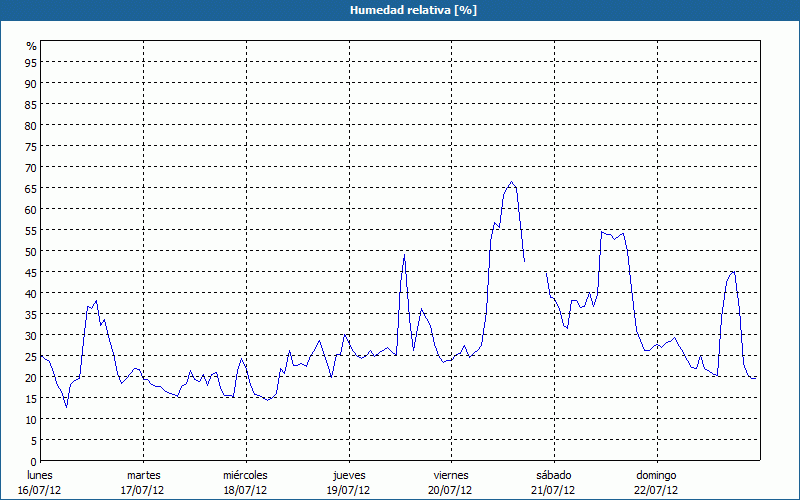Click the "Humedad relativa [%]" chart title
The width and height of the screenshot is (800, 500).
click(x=399, y=10)
